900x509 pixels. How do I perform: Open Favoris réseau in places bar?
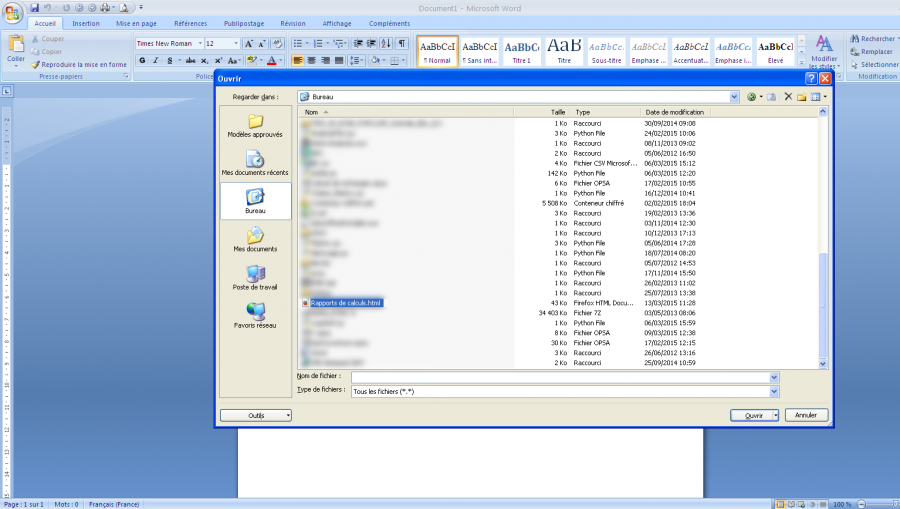(x=255, y=316)
